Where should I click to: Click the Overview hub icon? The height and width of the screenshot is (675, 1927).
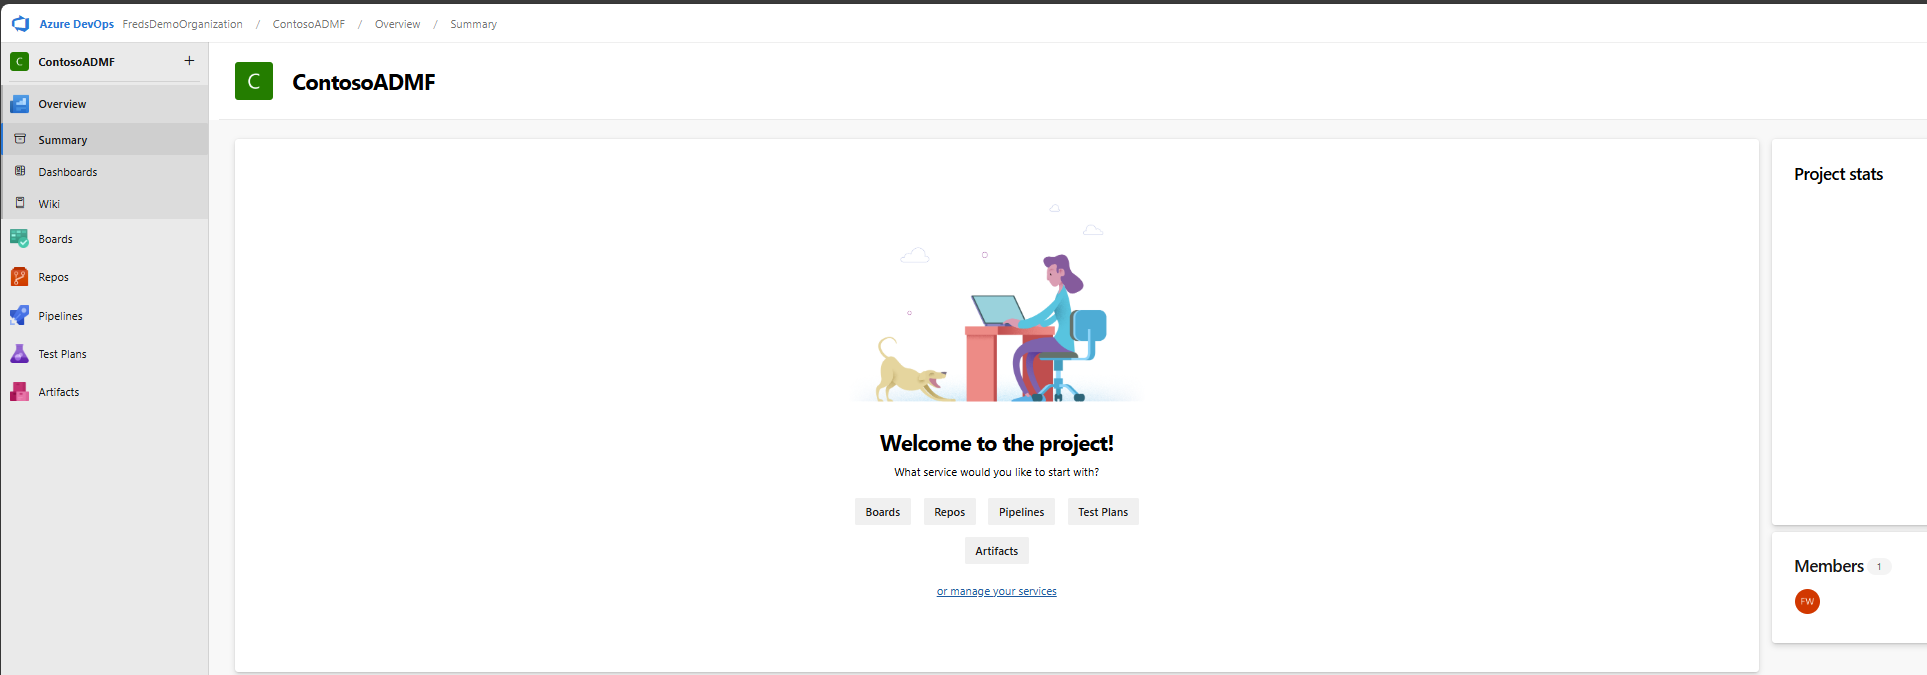point(19,104)
